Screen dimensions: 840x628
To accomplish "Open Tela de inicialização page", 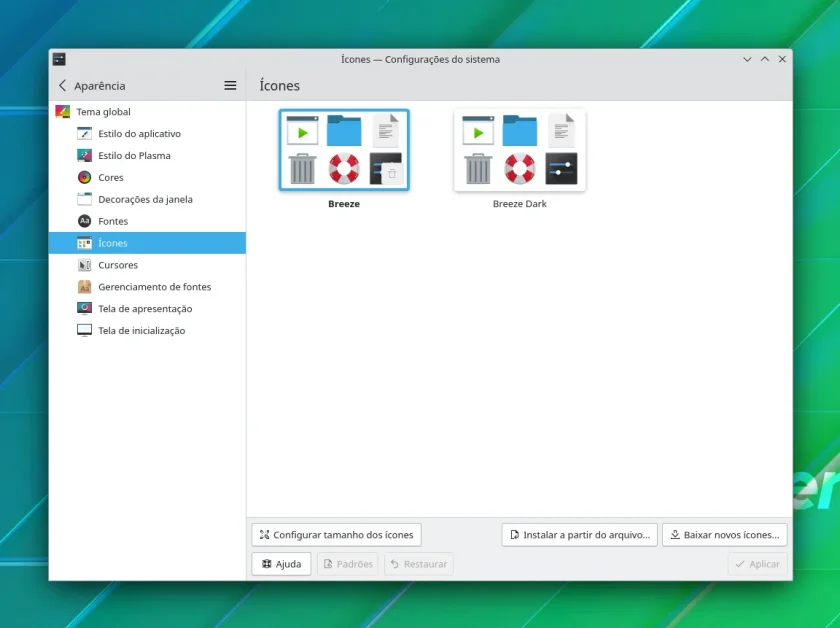I will pos(147,331).
